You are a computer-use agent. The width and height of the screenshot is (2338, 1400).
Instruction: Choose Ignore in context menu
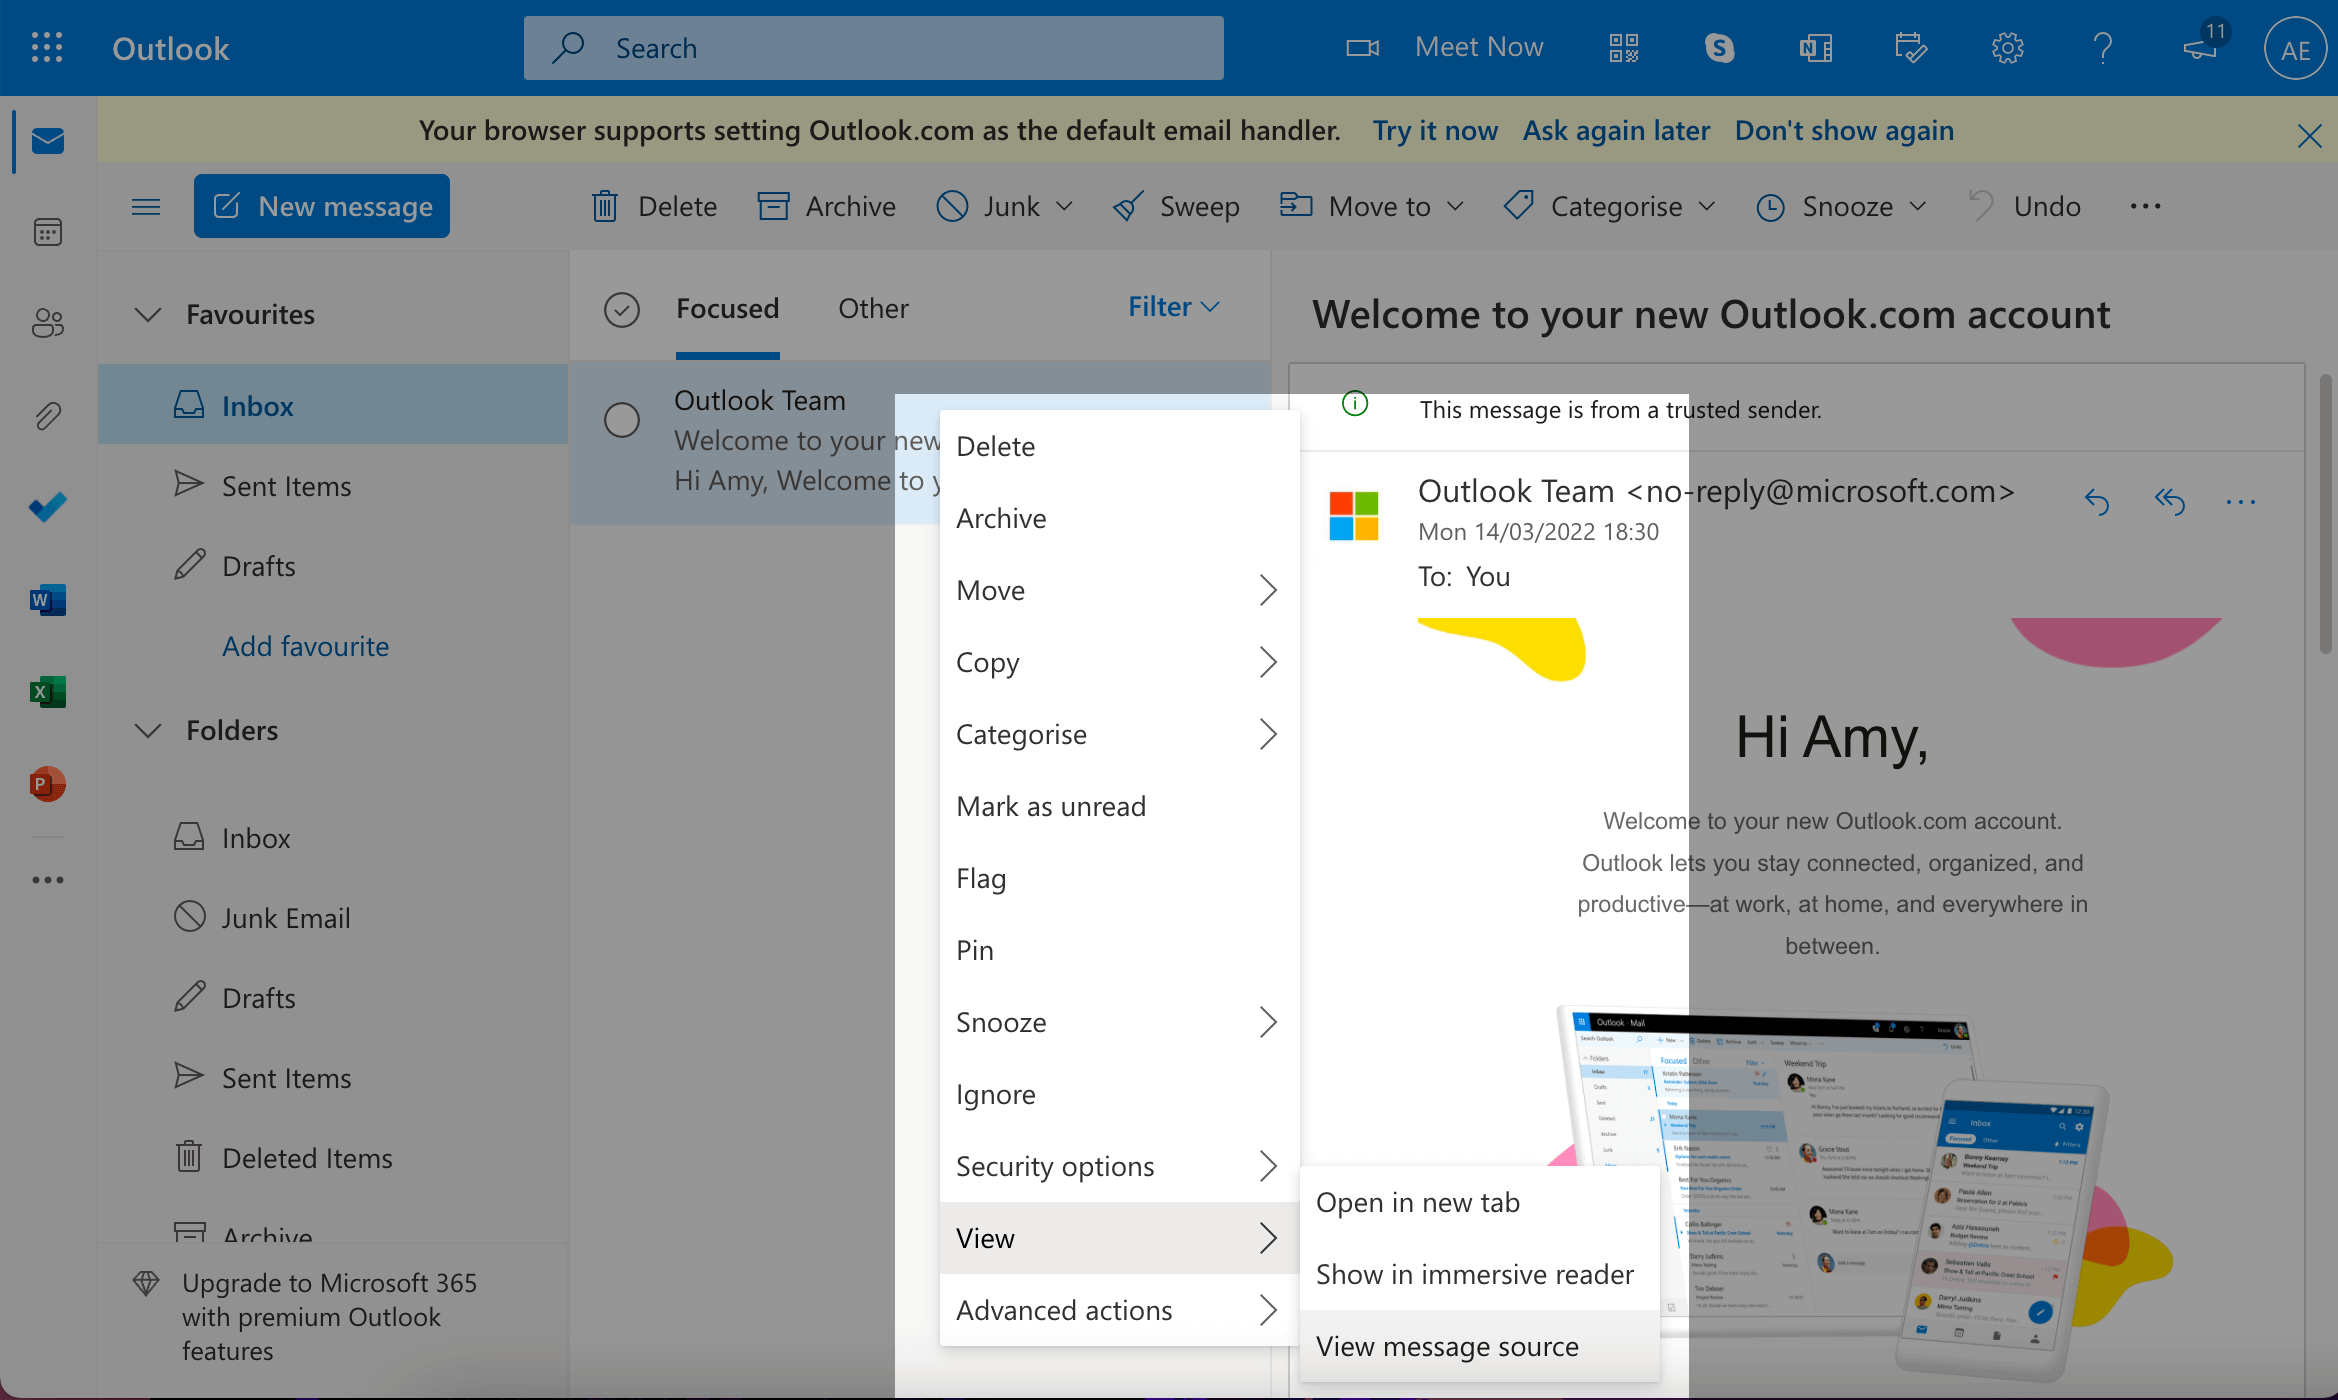(x=1119, y=1094)
